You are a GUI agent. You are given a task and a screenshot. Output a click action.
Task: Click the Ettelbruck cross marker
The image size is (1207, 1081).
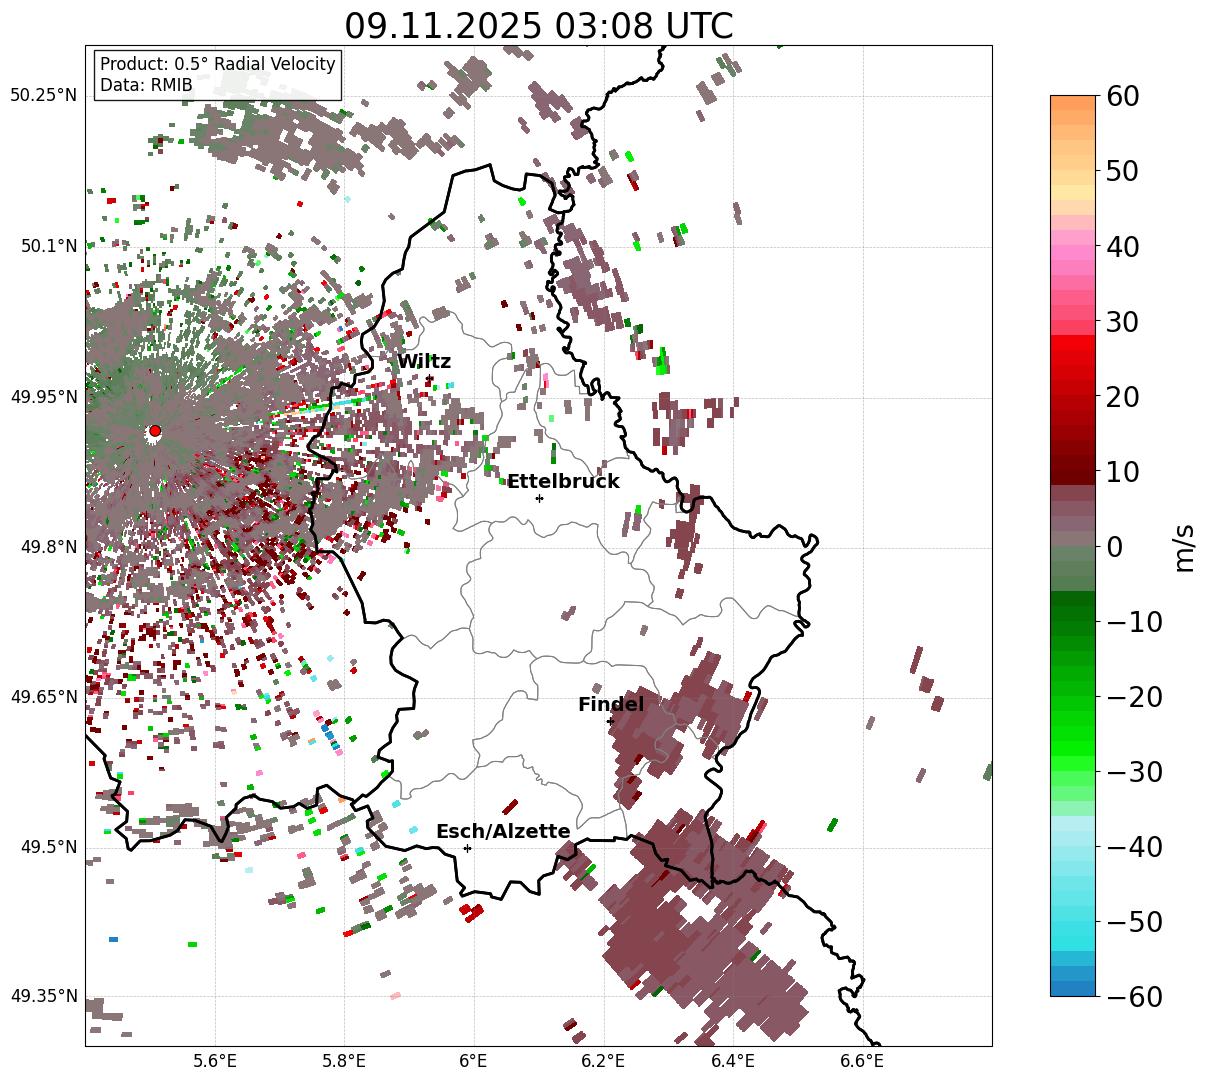tap(539, 498)
